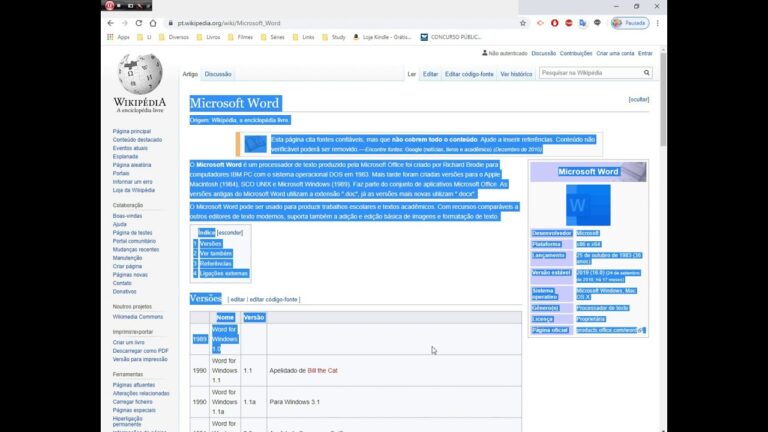
Task: Jump to Referências in the index
Action: 216,264
